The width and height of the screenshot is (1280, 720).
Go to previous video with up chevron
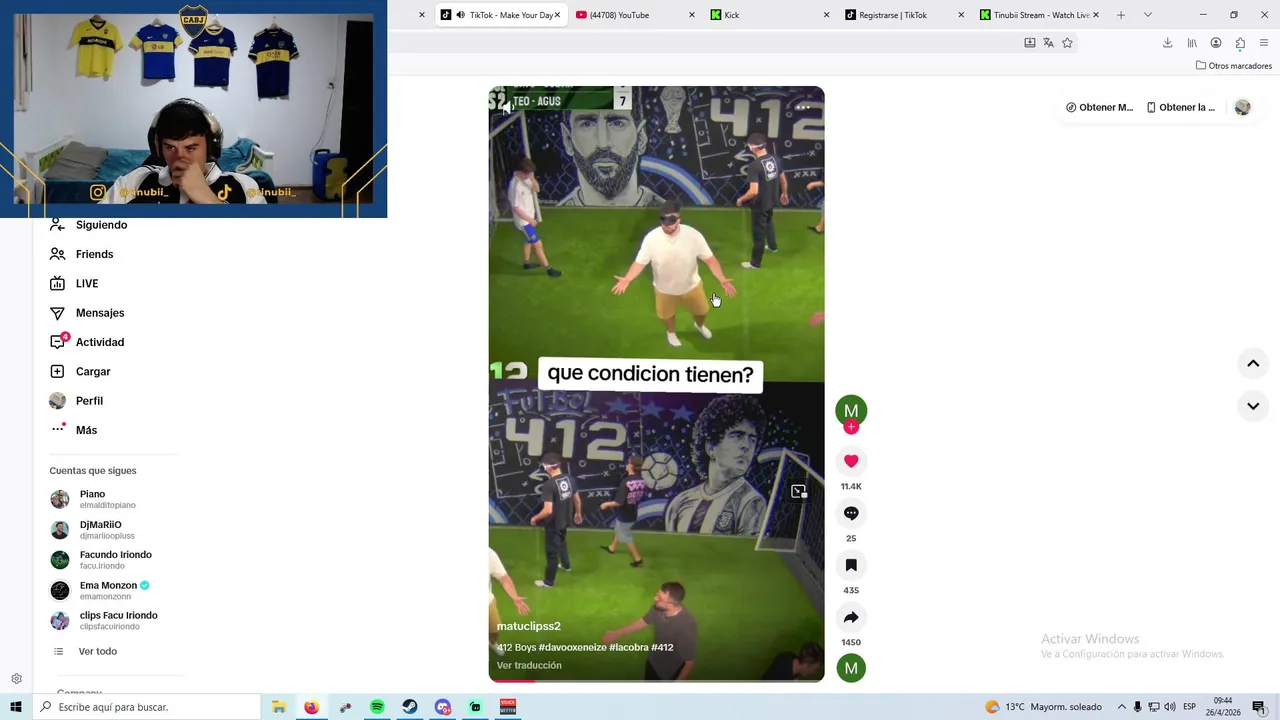[x=1253, y=363]
